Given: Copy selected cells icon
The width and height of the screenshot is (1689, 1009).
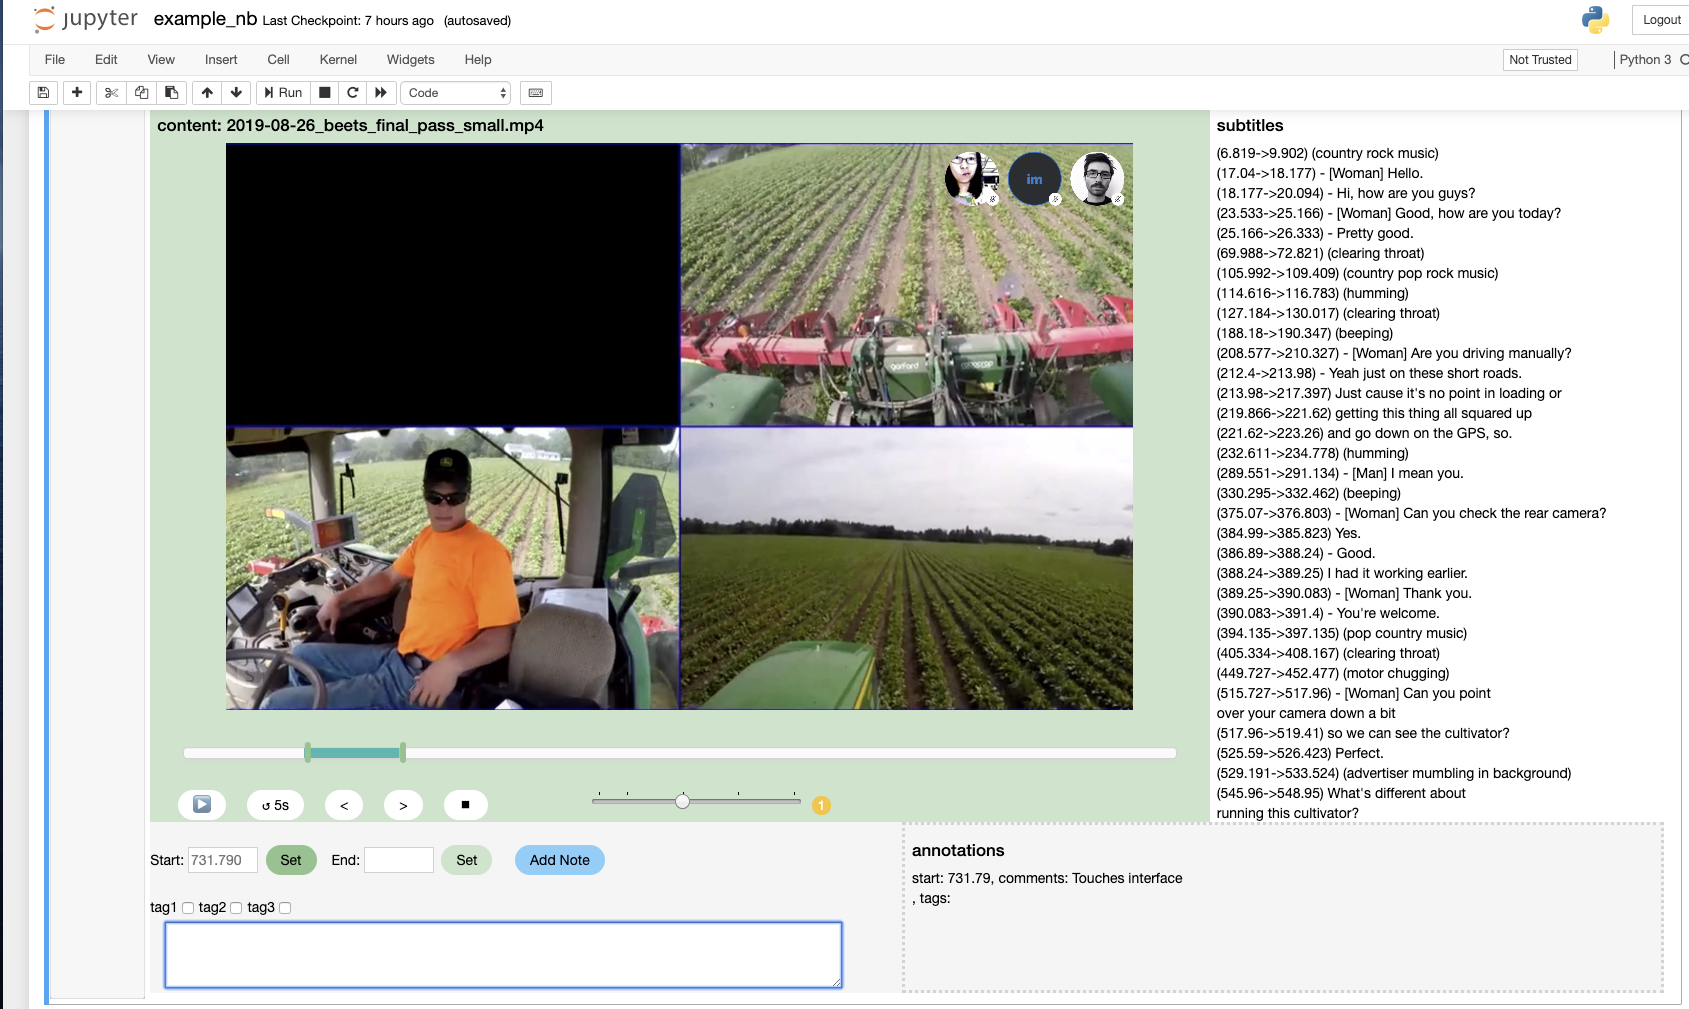Looking at the screenshot, I should pos(141,93).
